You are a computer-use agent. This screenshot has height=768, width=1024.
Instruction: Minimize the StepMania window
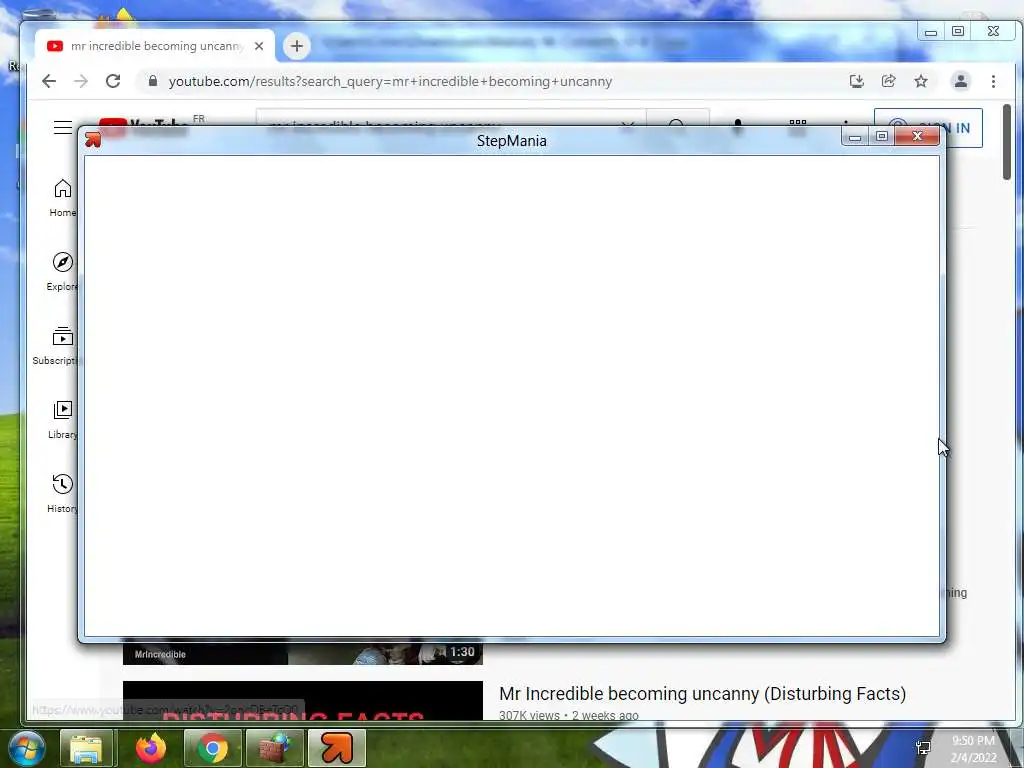click(855, 136)
